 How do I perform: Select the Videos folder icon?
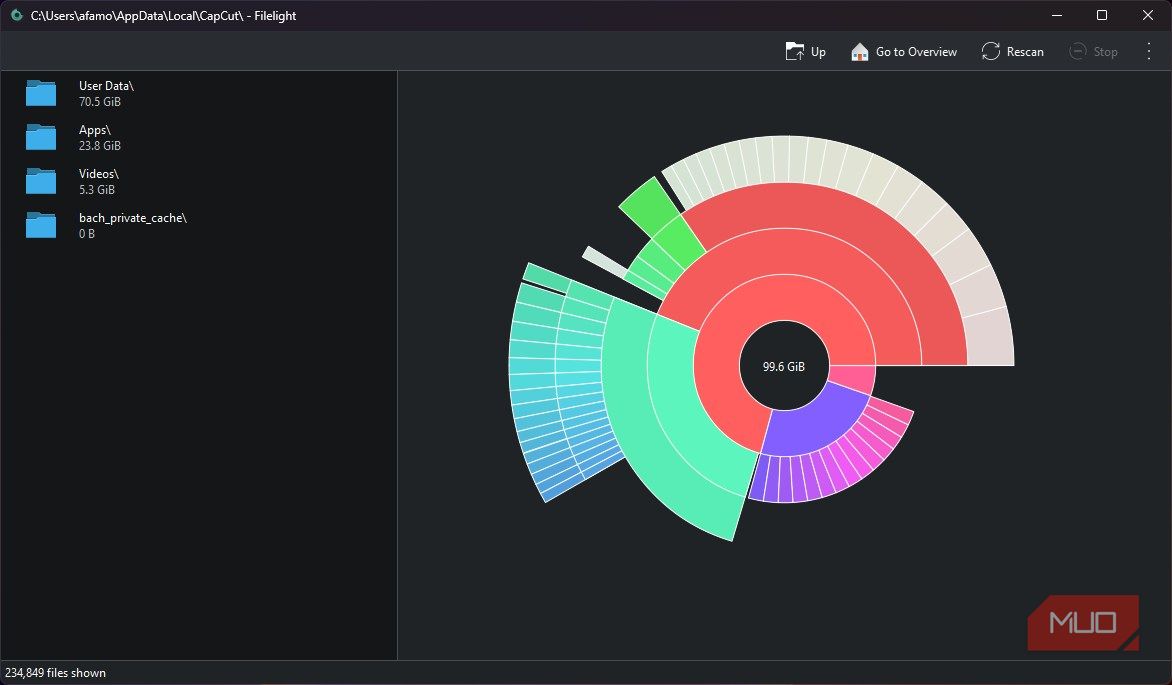tap(41, 181)
